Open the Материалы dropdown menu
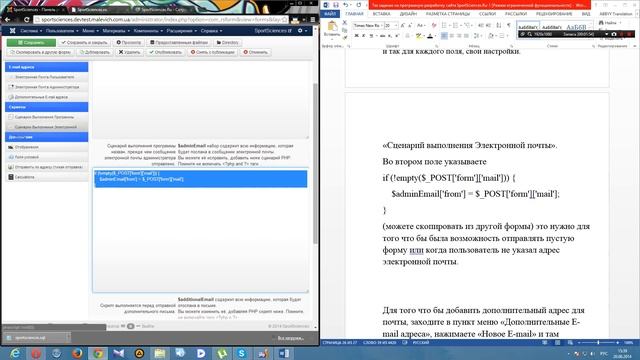Screen dimensions: 640x360 point(116,31)
